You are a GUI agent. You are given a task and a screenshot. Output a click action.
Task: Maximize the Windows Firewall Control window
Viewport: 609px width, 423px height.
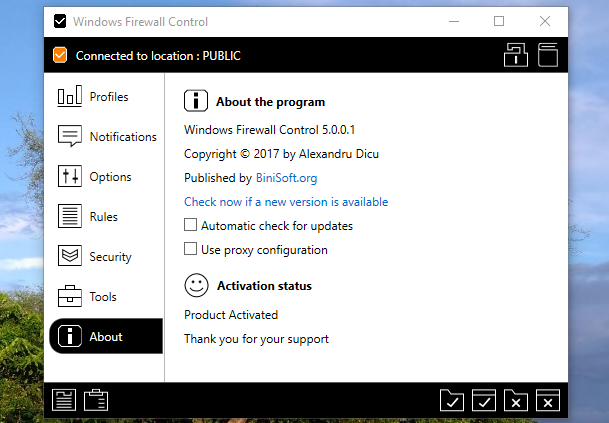click(499, 21)
